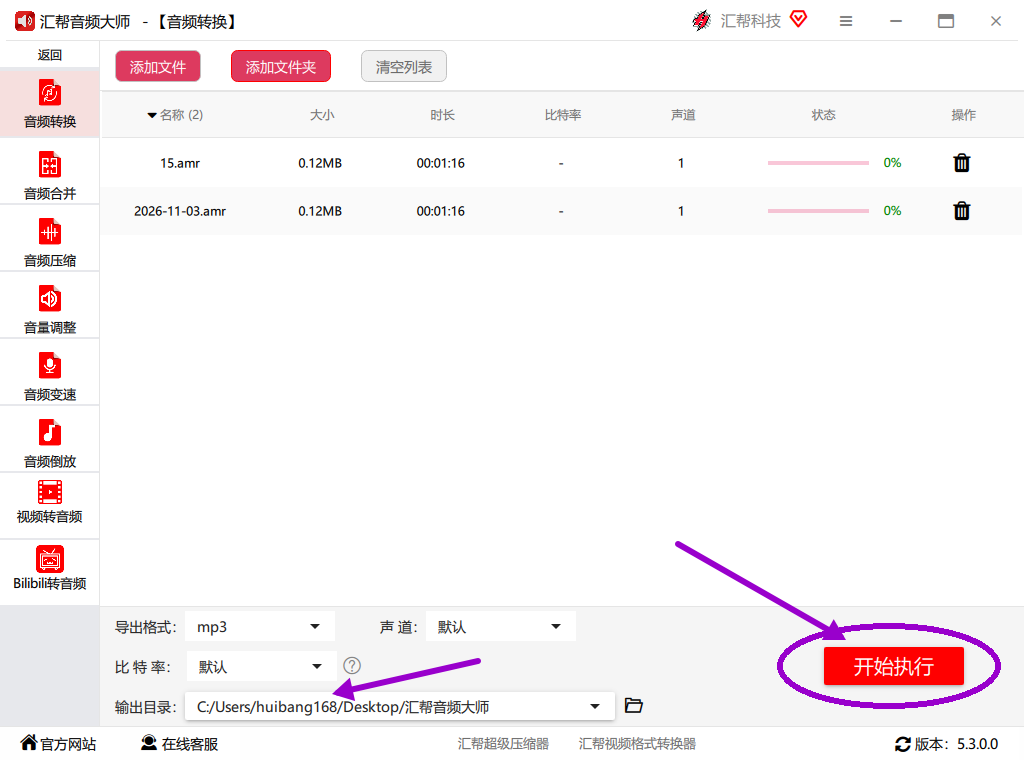Click the 开始执行 button
This screenshot has width=1024, height=760.
[x=893, y=666]
